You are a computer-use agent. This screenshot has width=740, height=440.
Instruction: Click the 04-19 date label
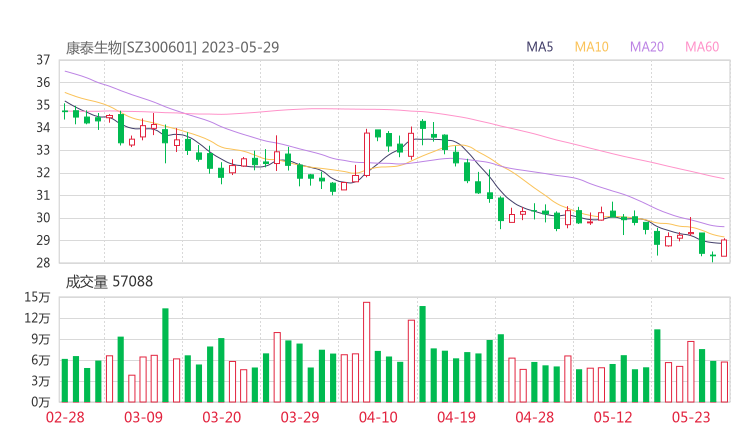pyautogui.click(x=456, y=417)
